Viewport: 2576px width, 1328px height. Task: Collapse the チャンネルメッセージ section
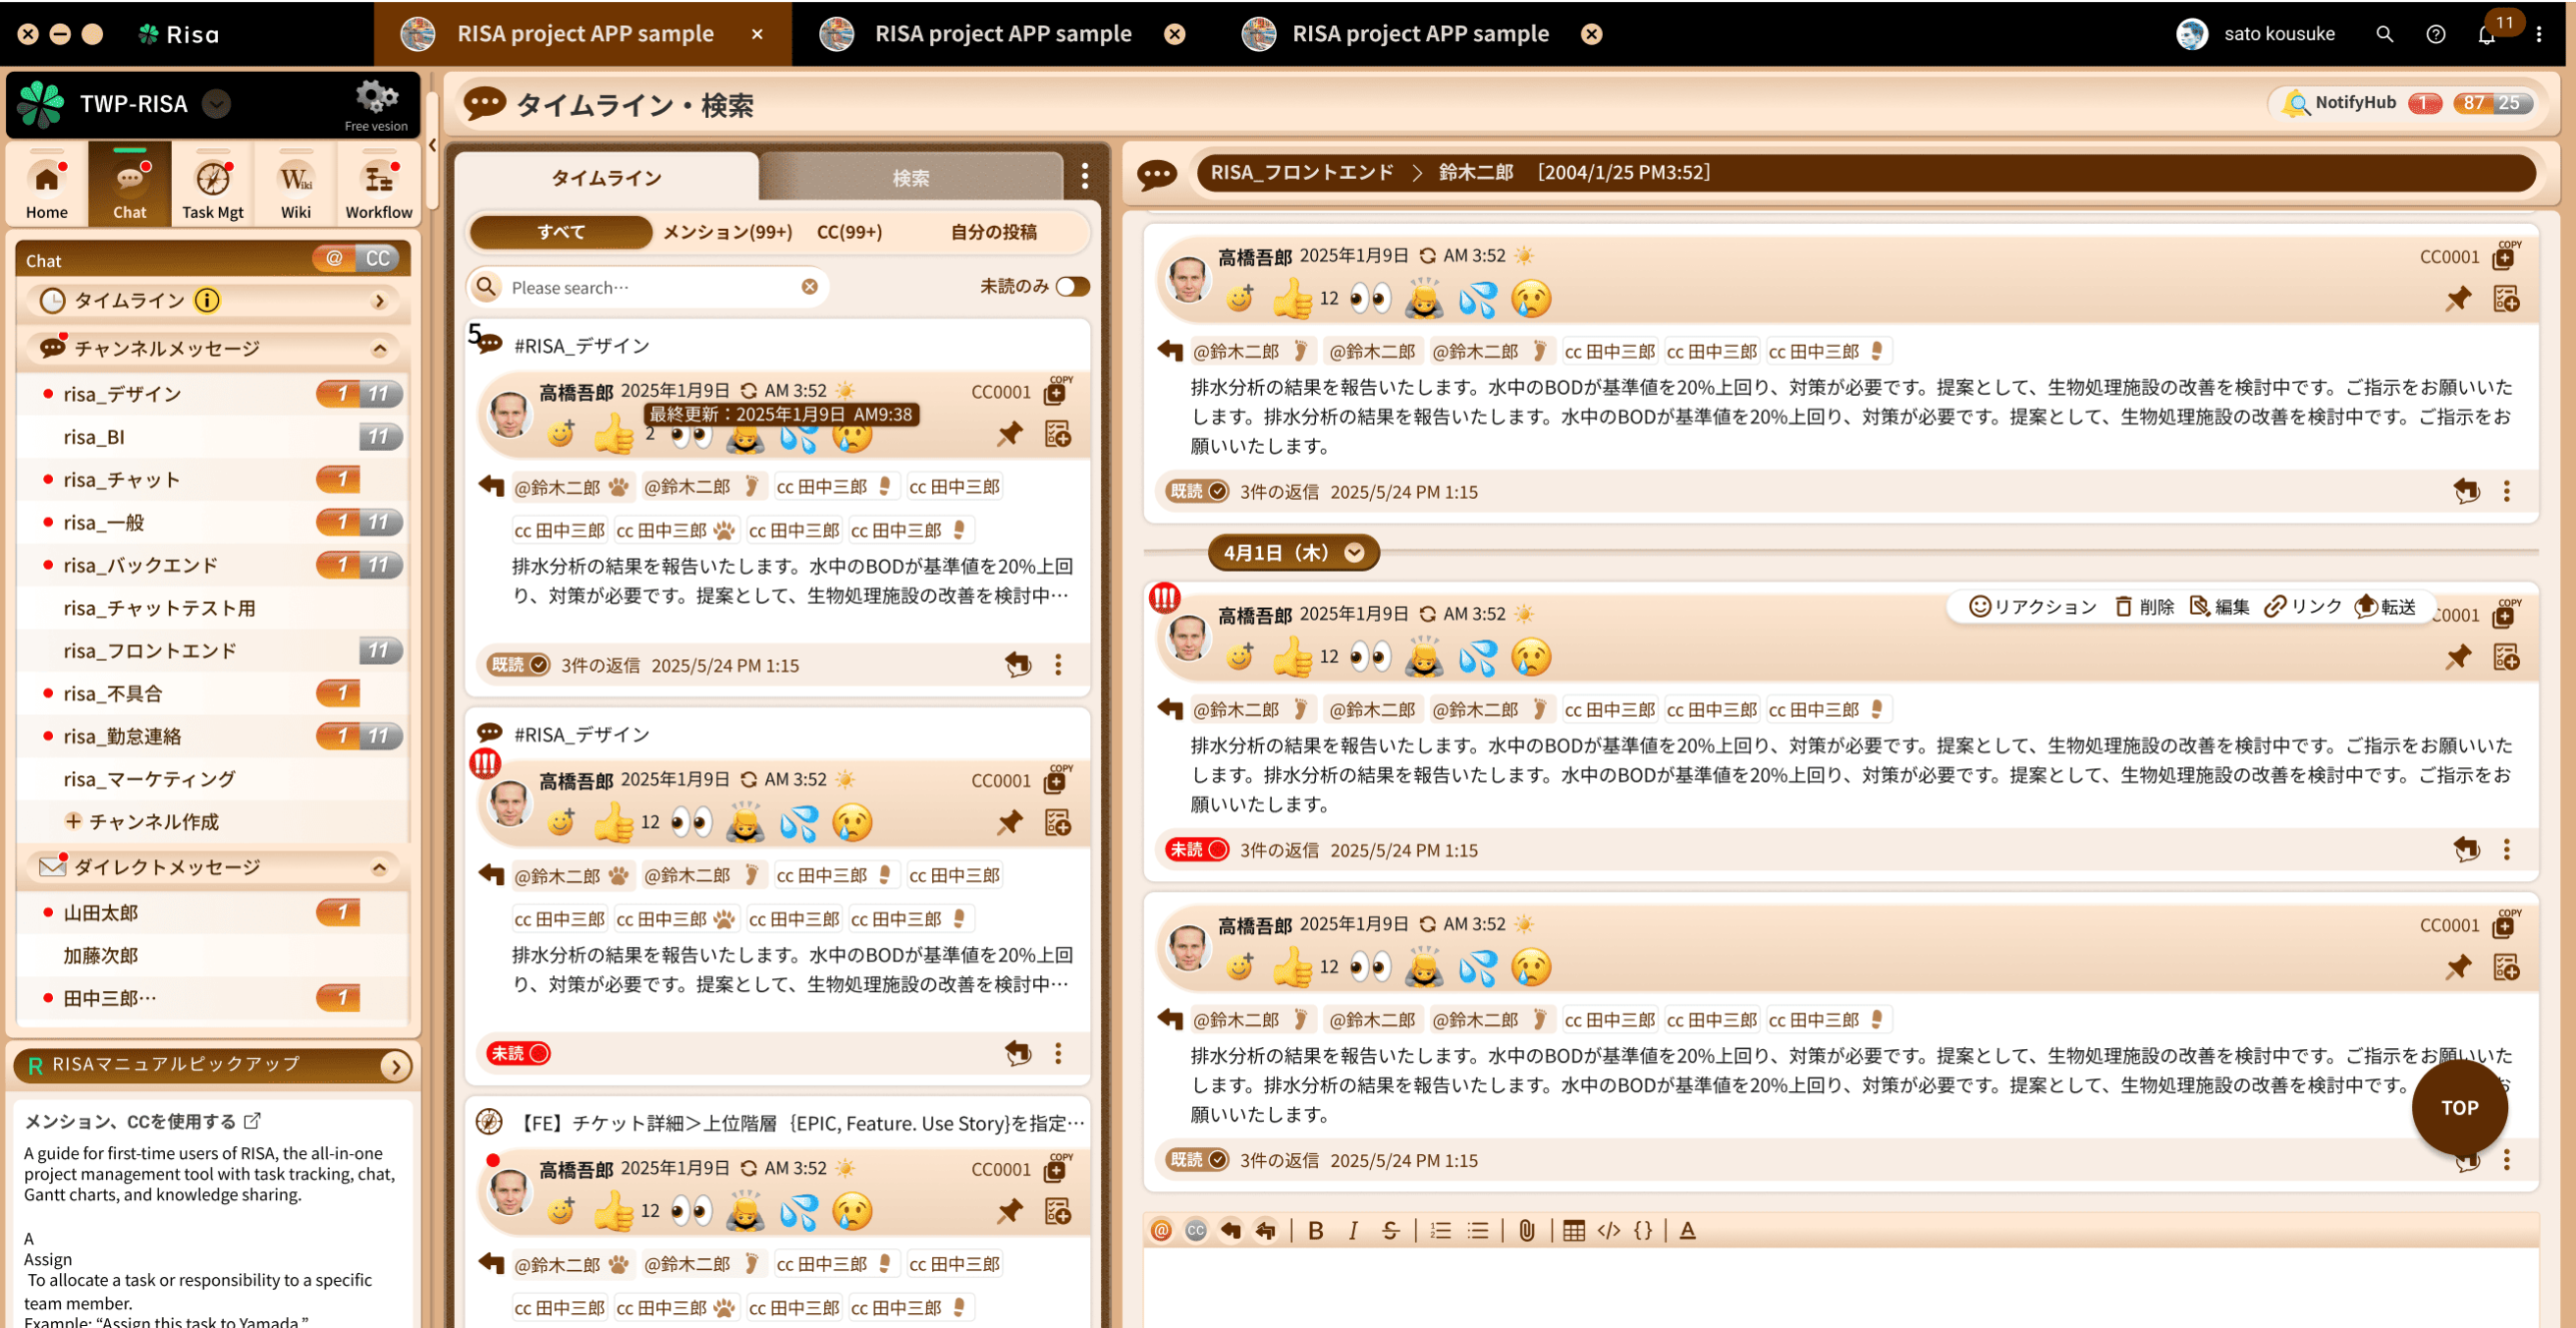pos(379,349)
